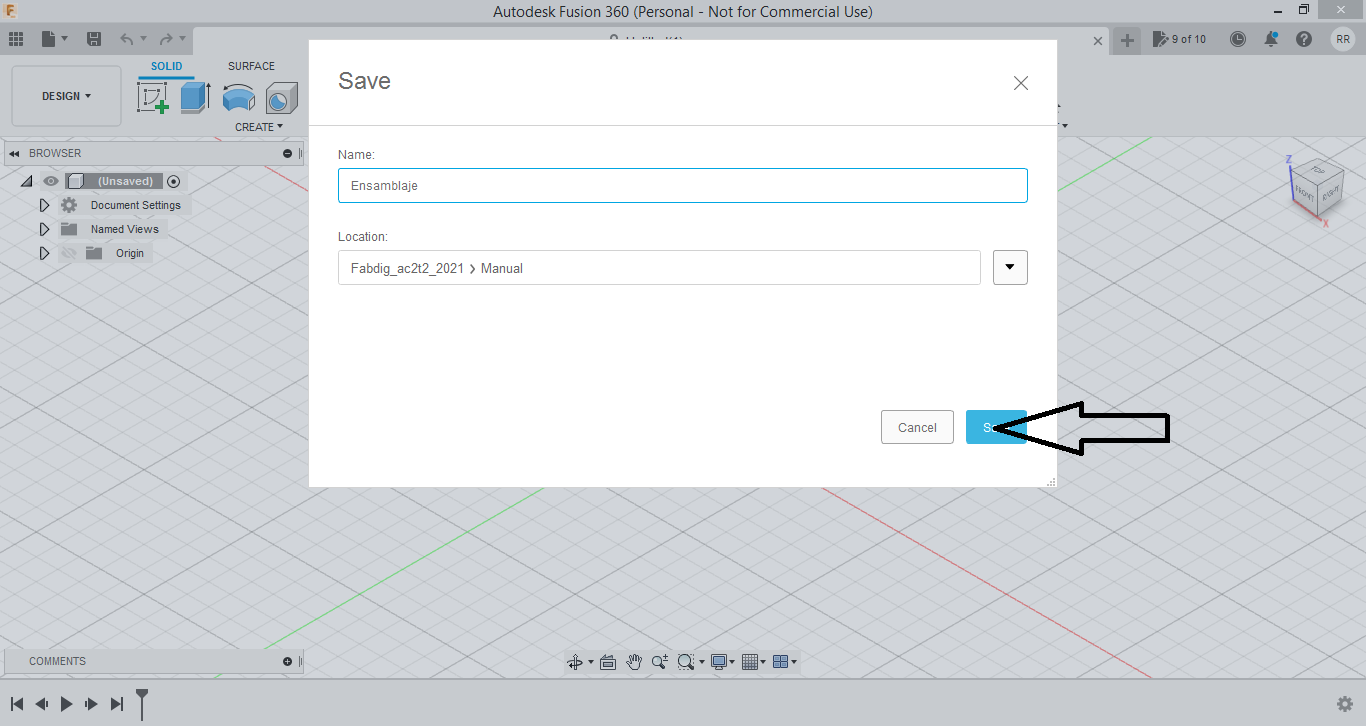Switch to the SOLID tab
Viewport: 1366px width, 726px height.
(x=167, y=67)
